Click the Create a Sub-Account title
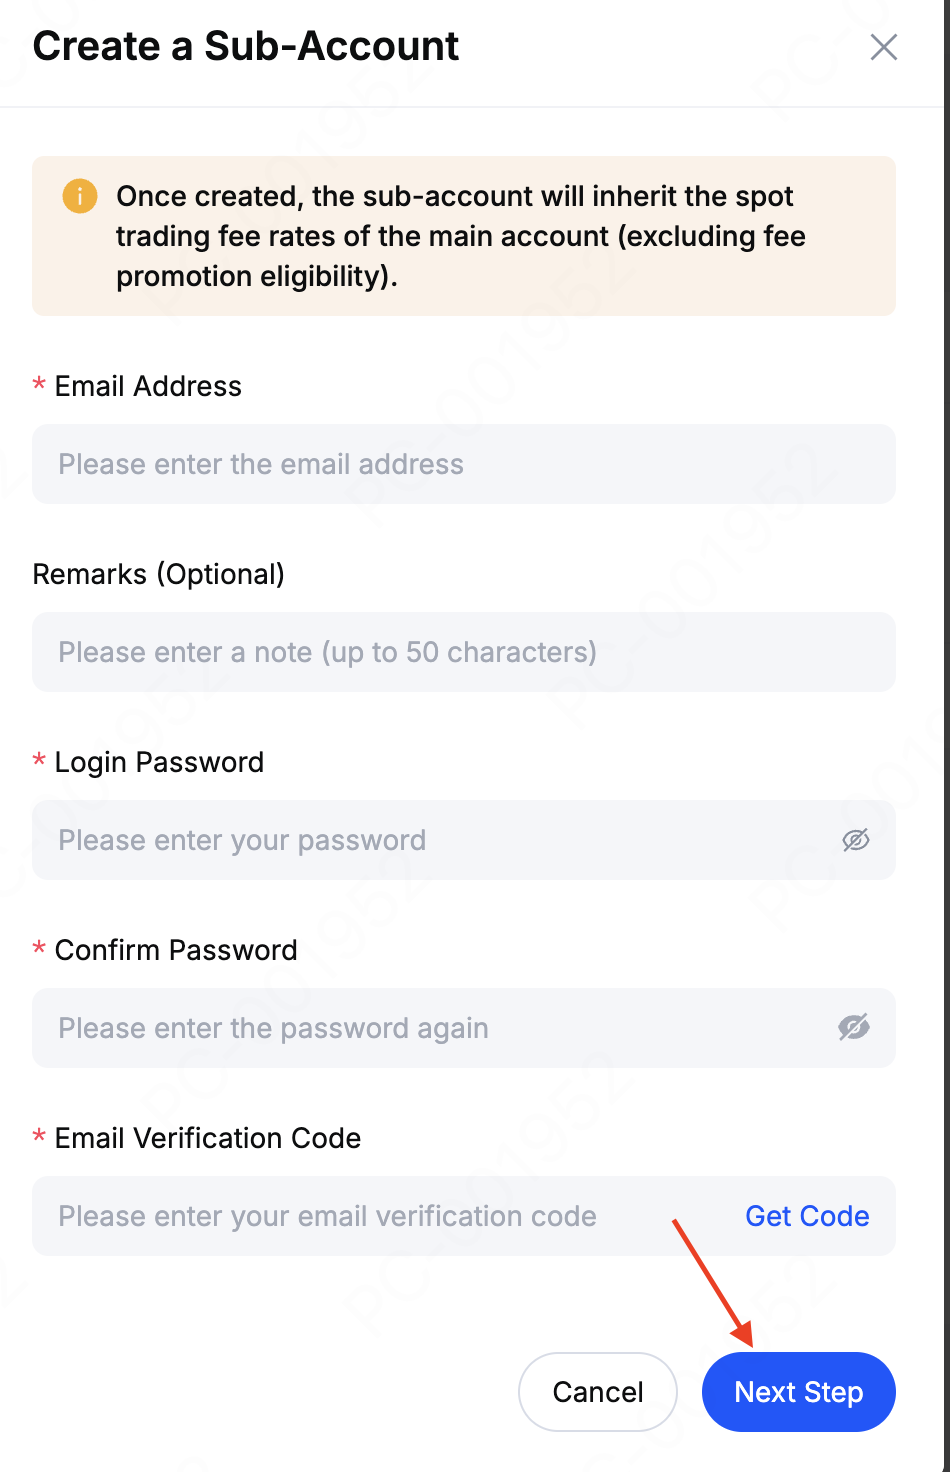 [x=246, y=46]
